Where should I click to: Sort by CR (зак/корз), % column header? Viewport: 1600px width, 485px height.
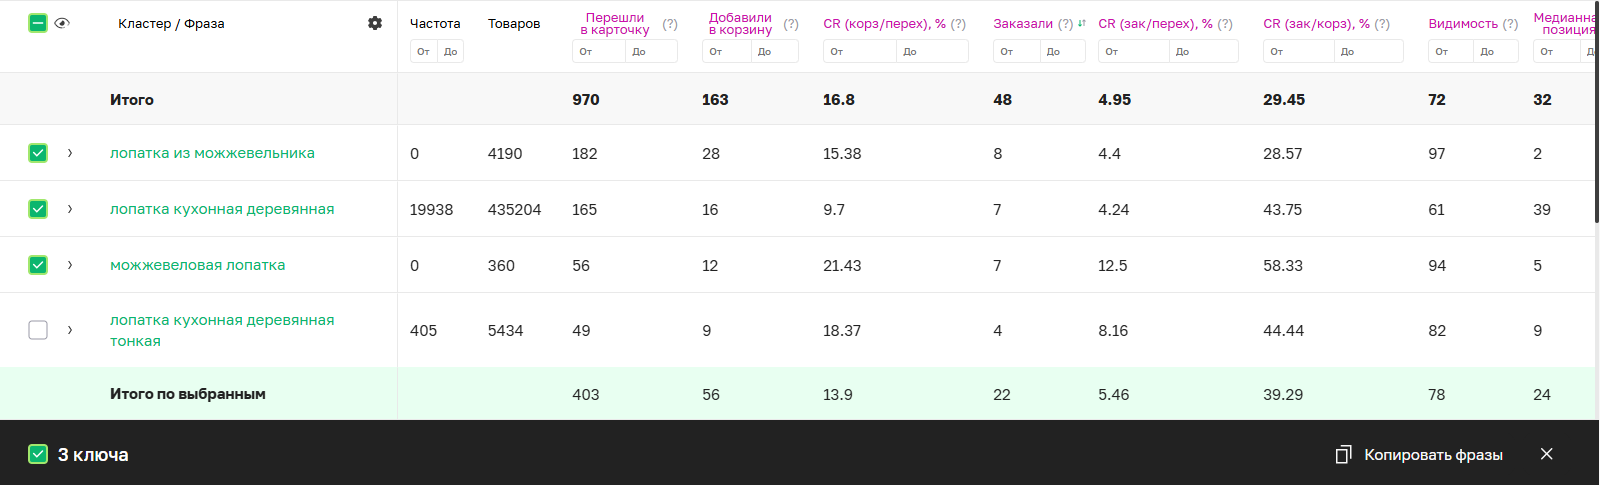click(x=1316, y=24)
